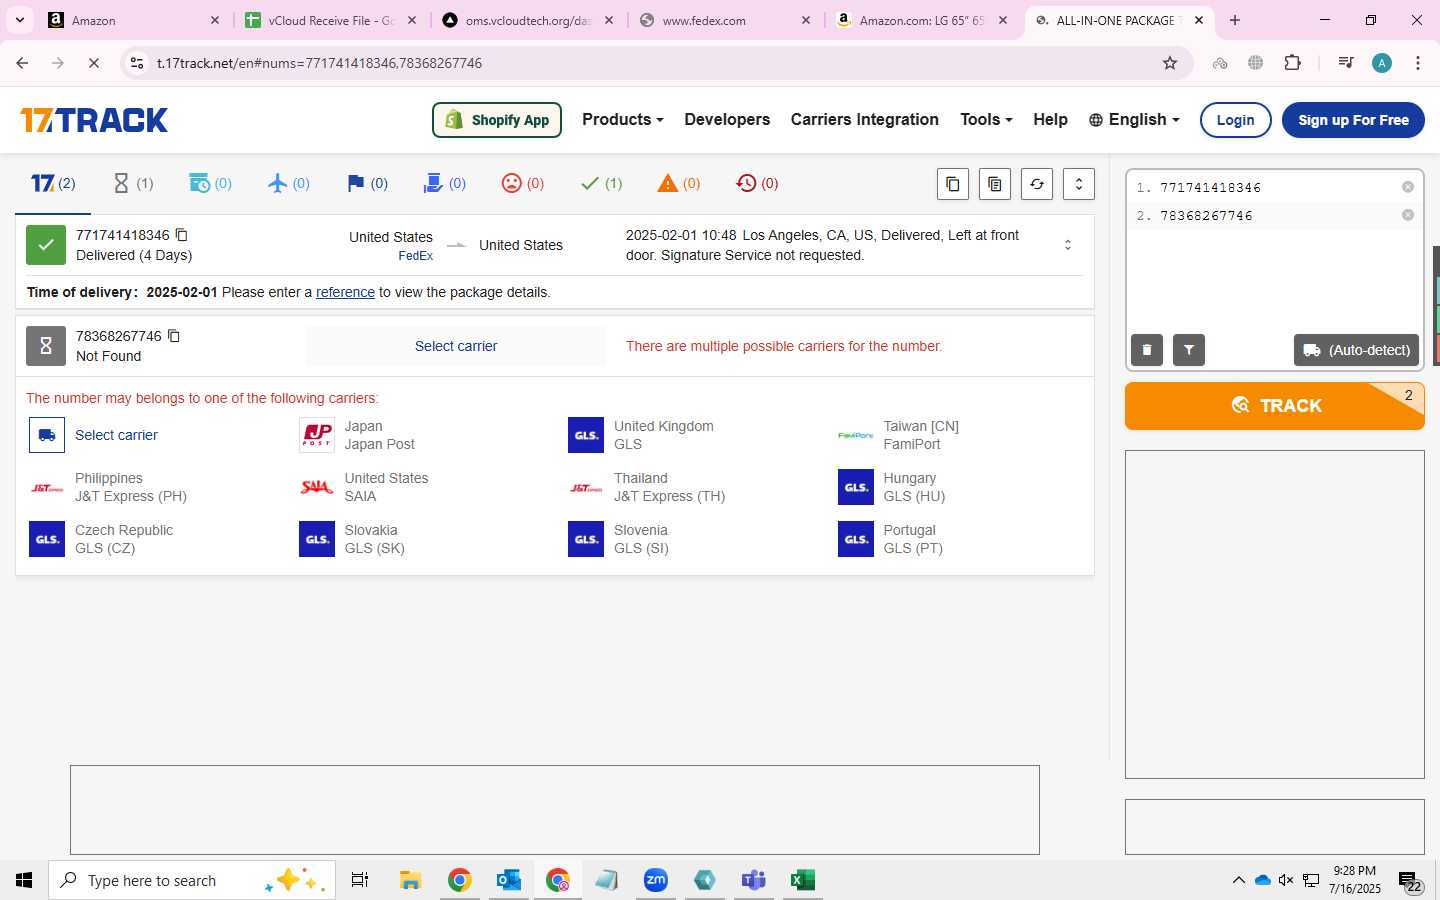Filter by Undelivered sad face icon
1440x900 pixels.
coord(523,183)
